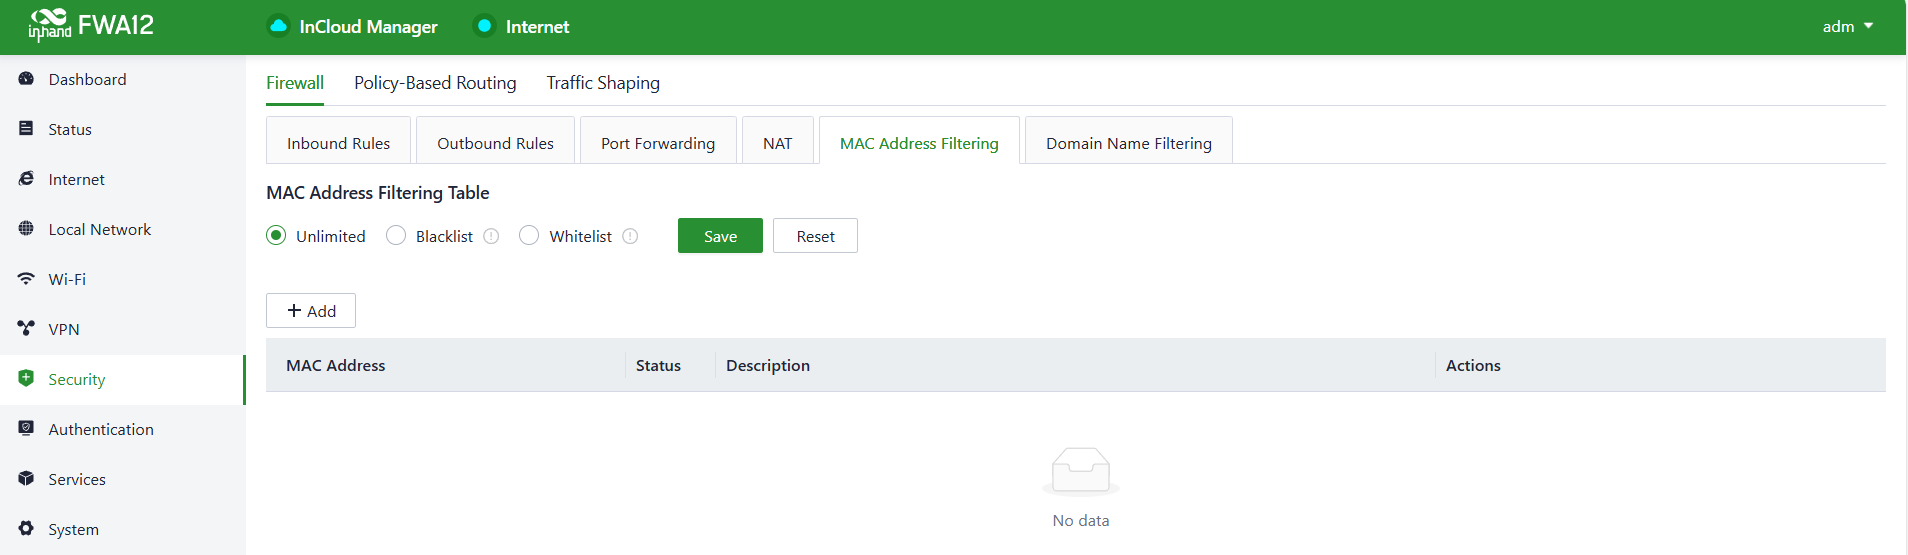Switch to Policy-Based Routing tab
This screenshot has height=555, width=1908.
pyautogui.click(x=435, y=83)
